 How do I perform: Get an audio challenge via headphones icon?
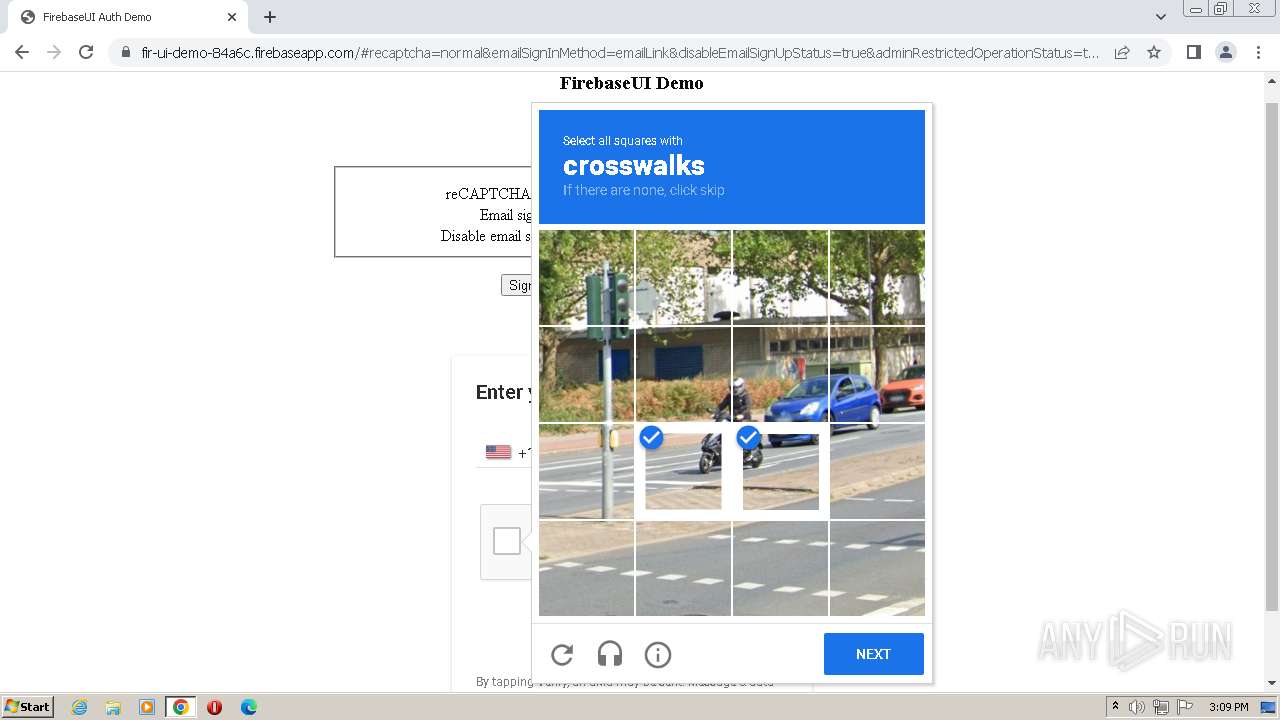pyautogui.click(x=610, y=654)
